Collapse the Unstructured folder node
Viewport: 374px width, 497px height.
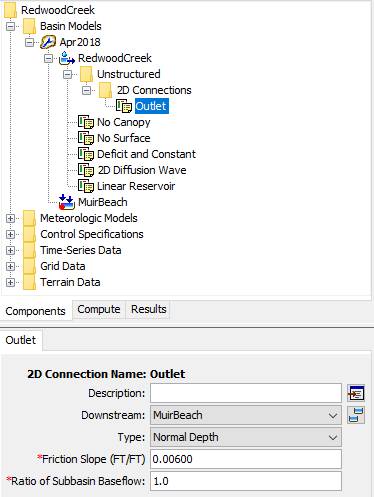68,74
